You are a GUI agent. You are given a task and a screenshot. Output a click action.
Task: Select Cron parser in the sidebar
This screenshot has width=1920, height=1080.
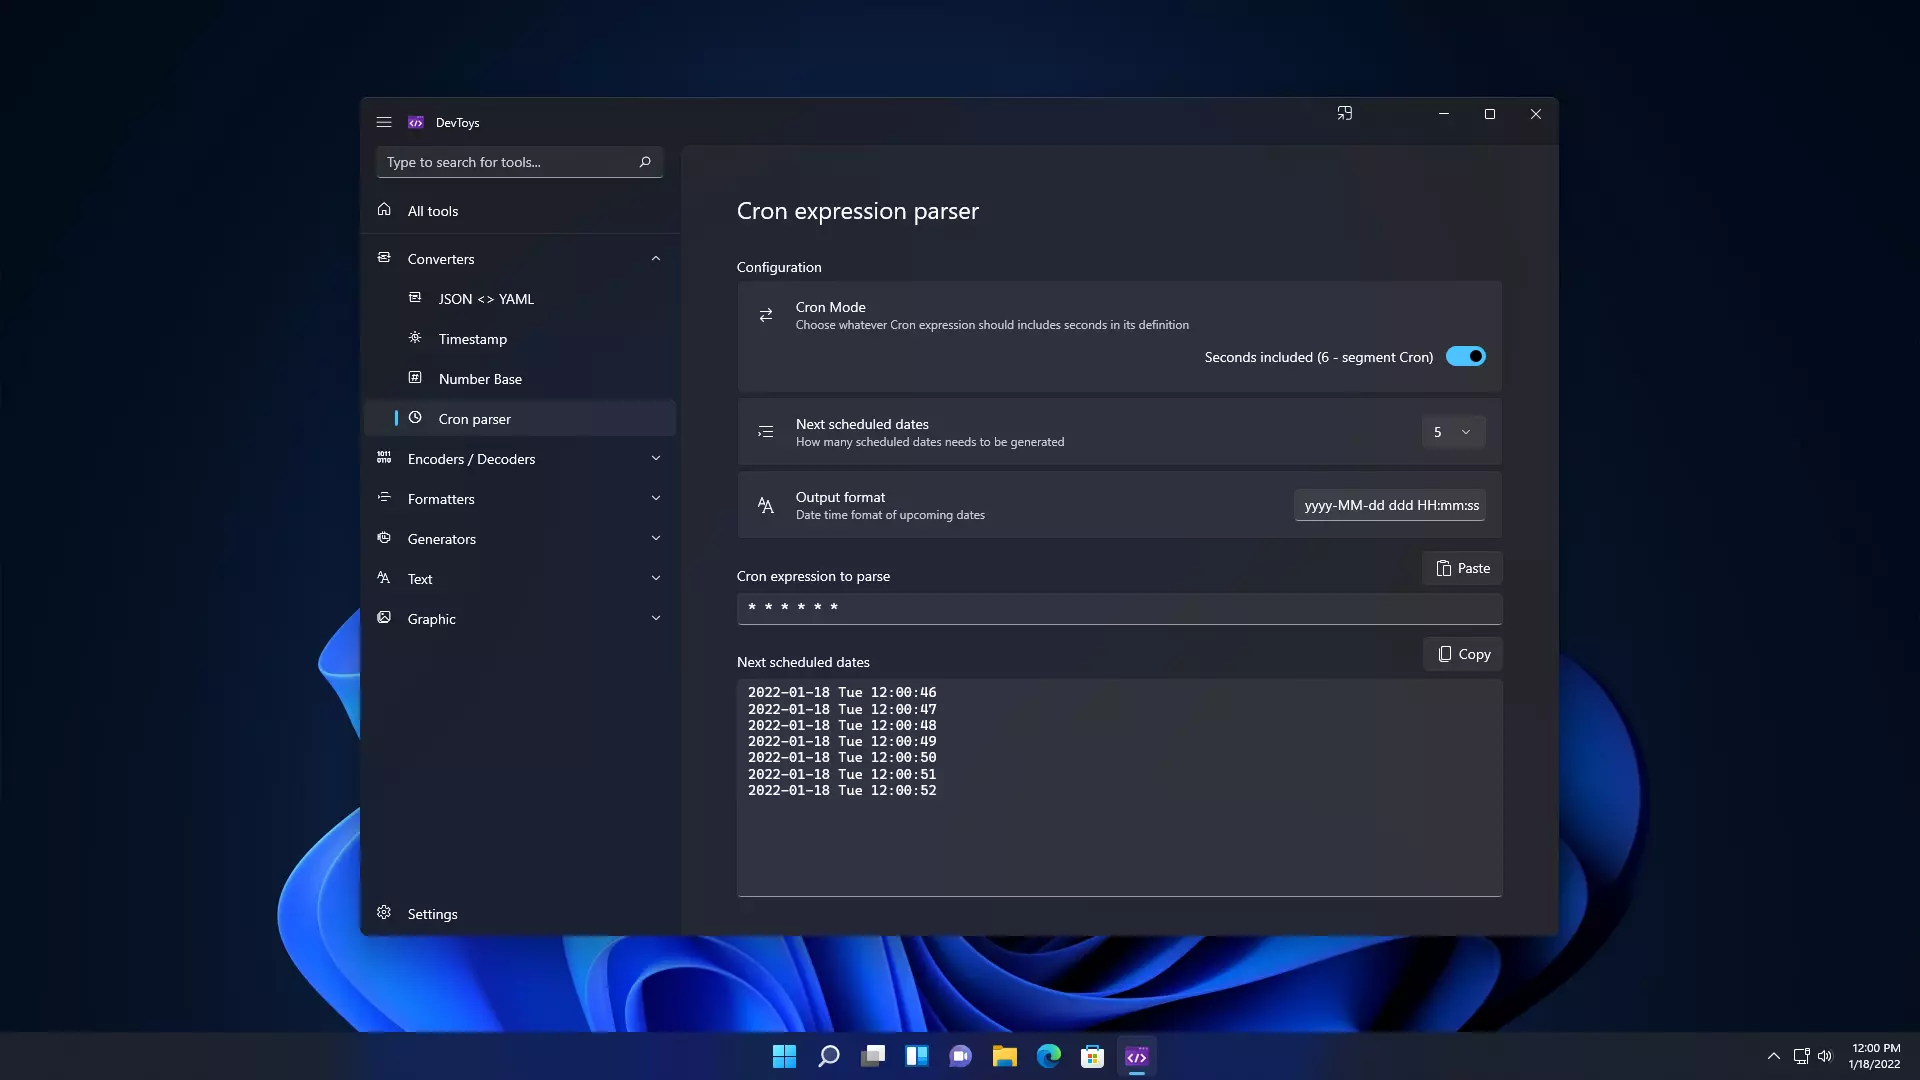pos(520,419)
